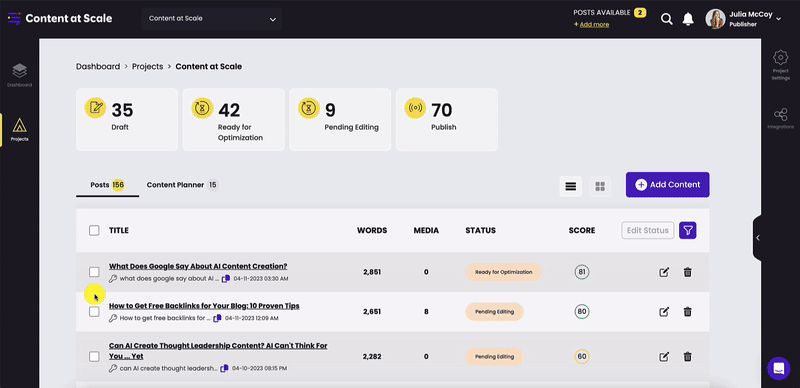This screenshot has width=800, height=388.
Task: Open Projects in the left sidebar
Action: point(19,130)
